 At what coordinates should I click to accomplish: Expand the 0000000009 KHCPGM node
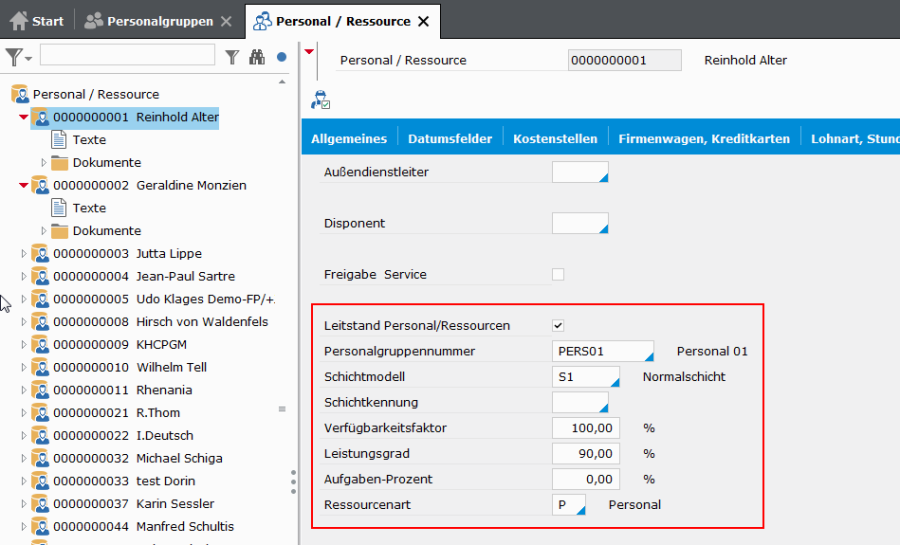pos(24,344)
